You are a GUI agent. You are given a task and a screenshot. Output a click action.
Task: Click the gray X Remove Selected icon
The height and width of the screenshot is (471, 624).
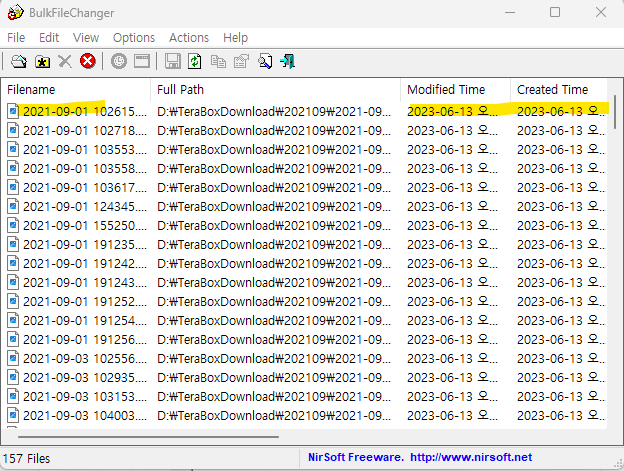click(65, 62)
